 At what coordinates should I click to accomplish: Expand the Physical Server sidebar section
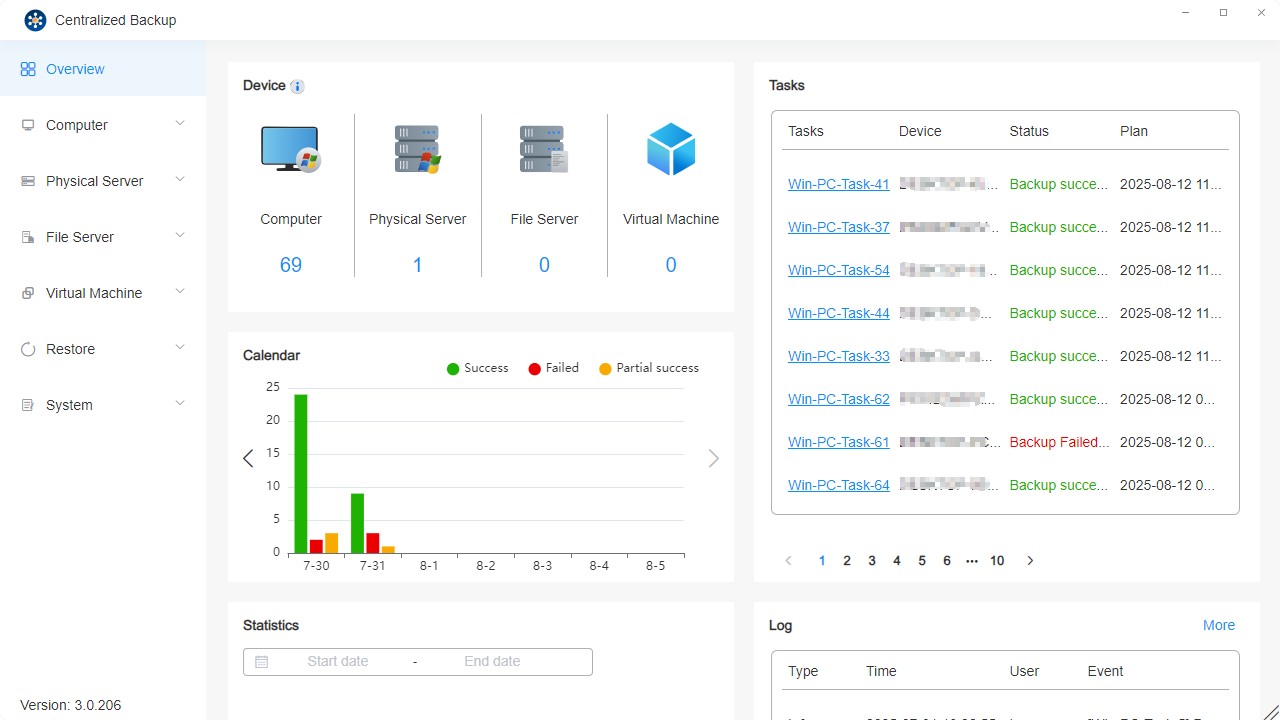point(180,180)
